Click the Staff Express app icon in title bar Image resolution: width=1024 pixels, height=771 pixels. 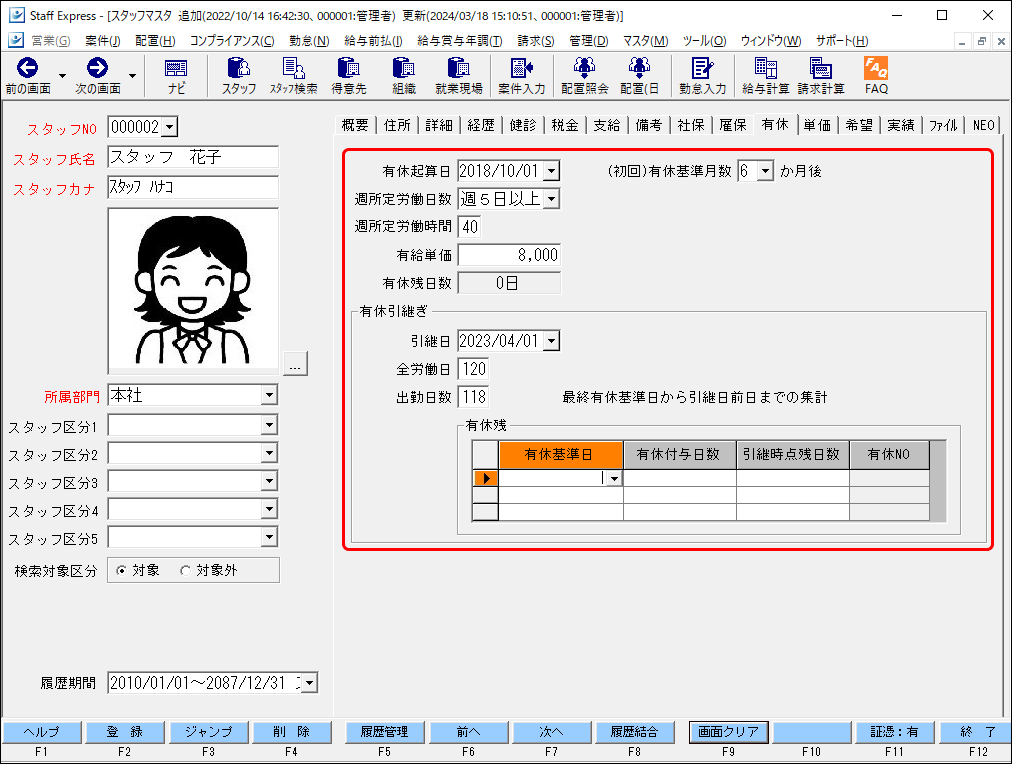[16, 15]
